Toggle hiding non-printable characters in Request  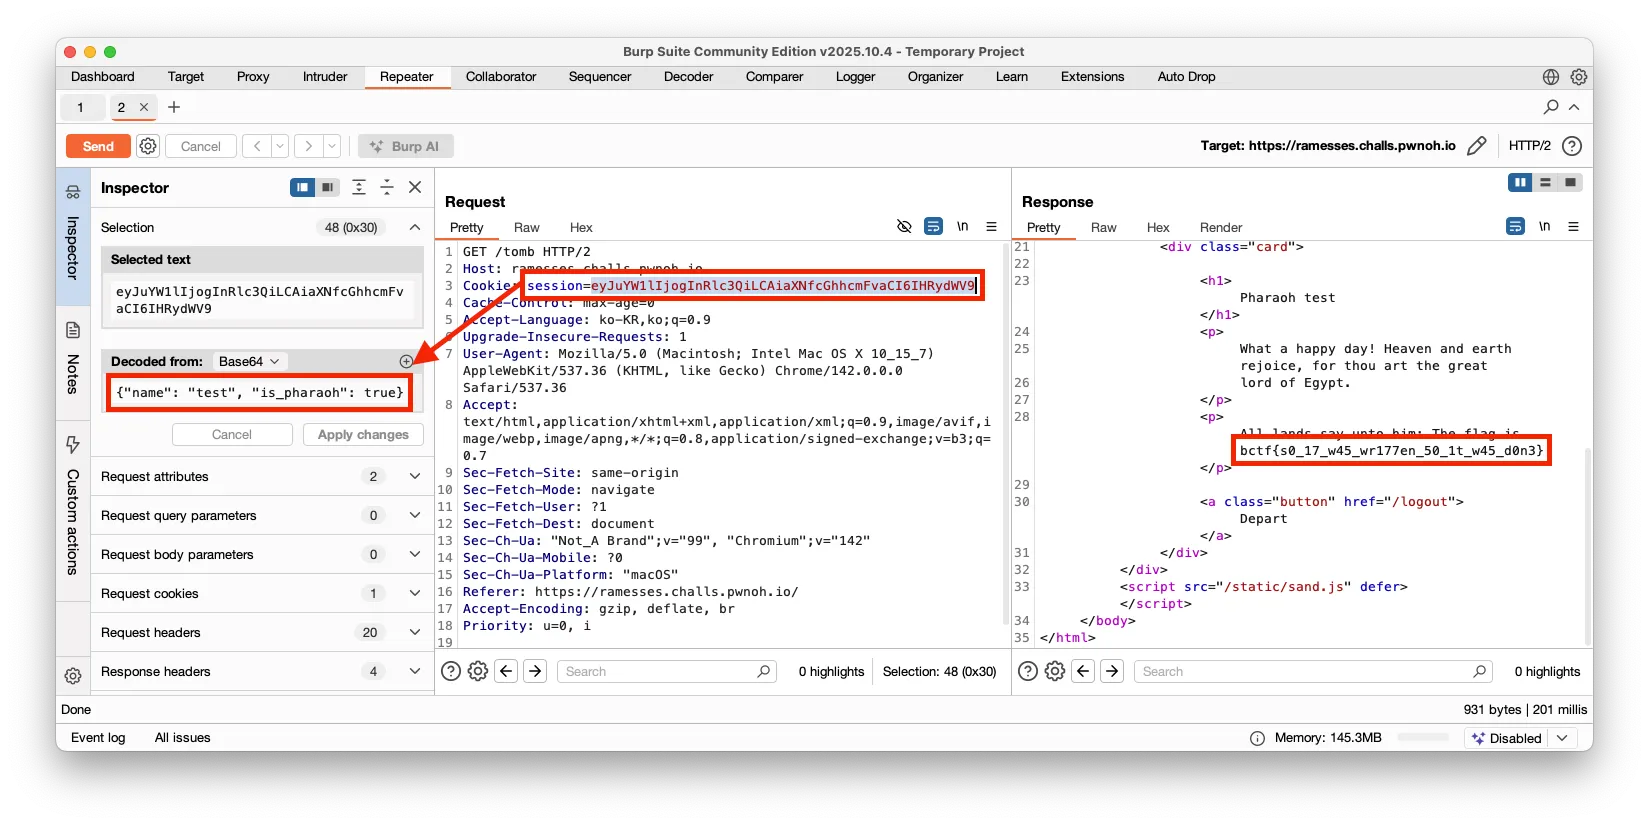pyautogui.click(x=904, y=227)
